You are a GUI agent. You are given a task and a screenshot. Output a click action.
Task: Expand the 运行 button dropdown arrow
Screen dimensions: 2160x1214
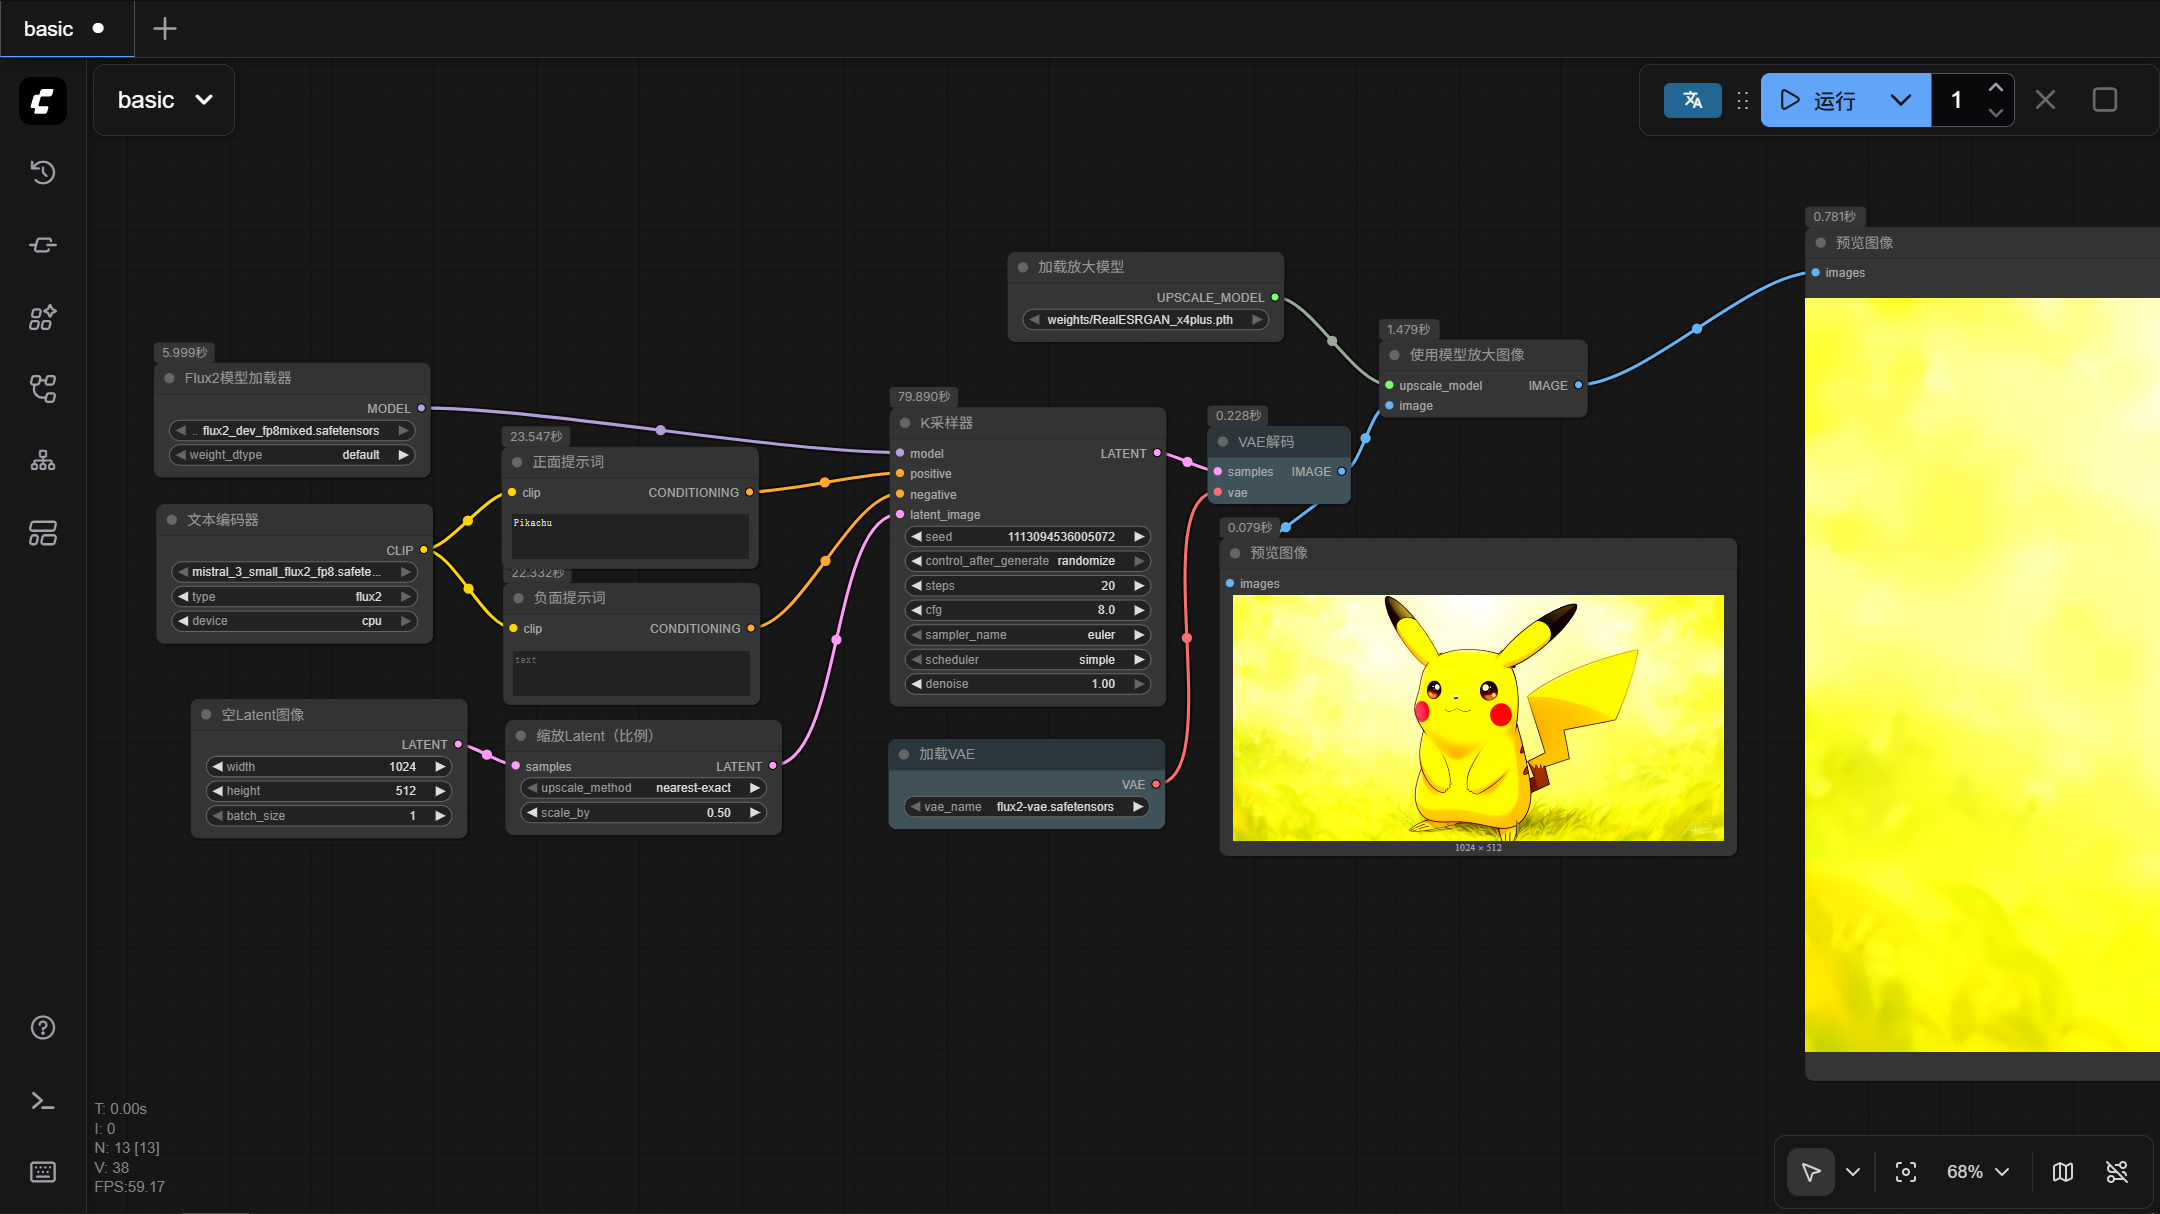1901,100
